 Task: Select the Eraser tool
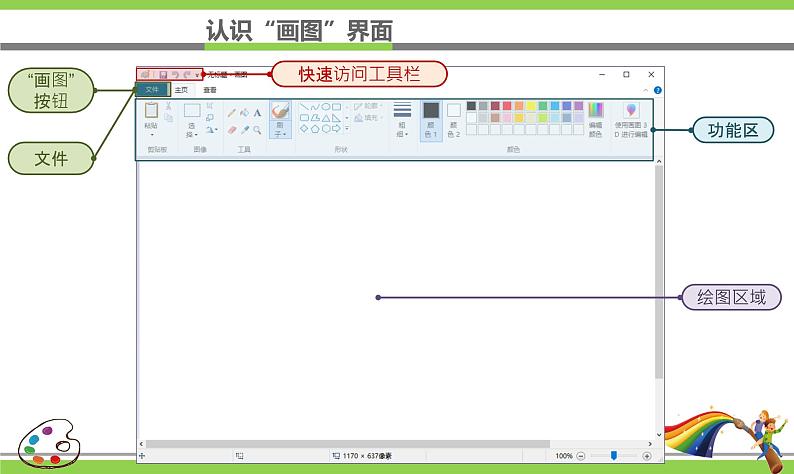tap(232, 130)
